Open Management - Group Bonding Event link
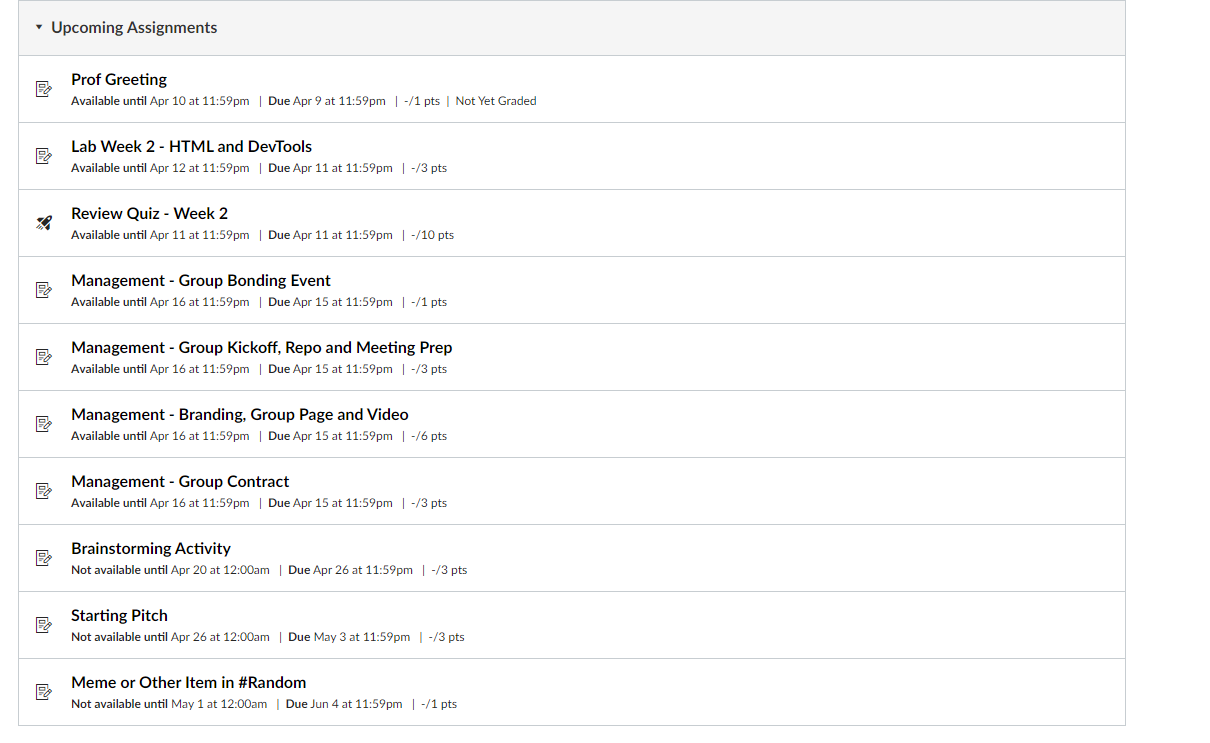The height and width of the screenshot is (743, 1210). 200,280
